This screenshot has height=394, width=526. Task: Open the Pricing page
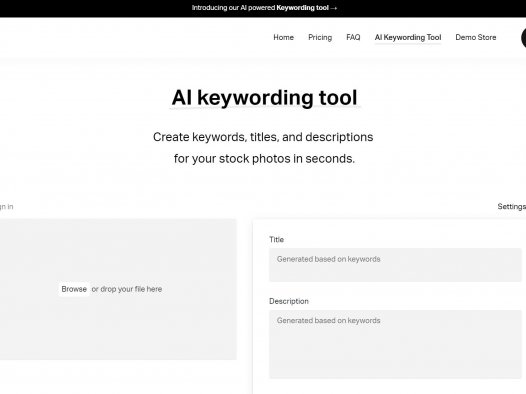click(x=320, y=37)
